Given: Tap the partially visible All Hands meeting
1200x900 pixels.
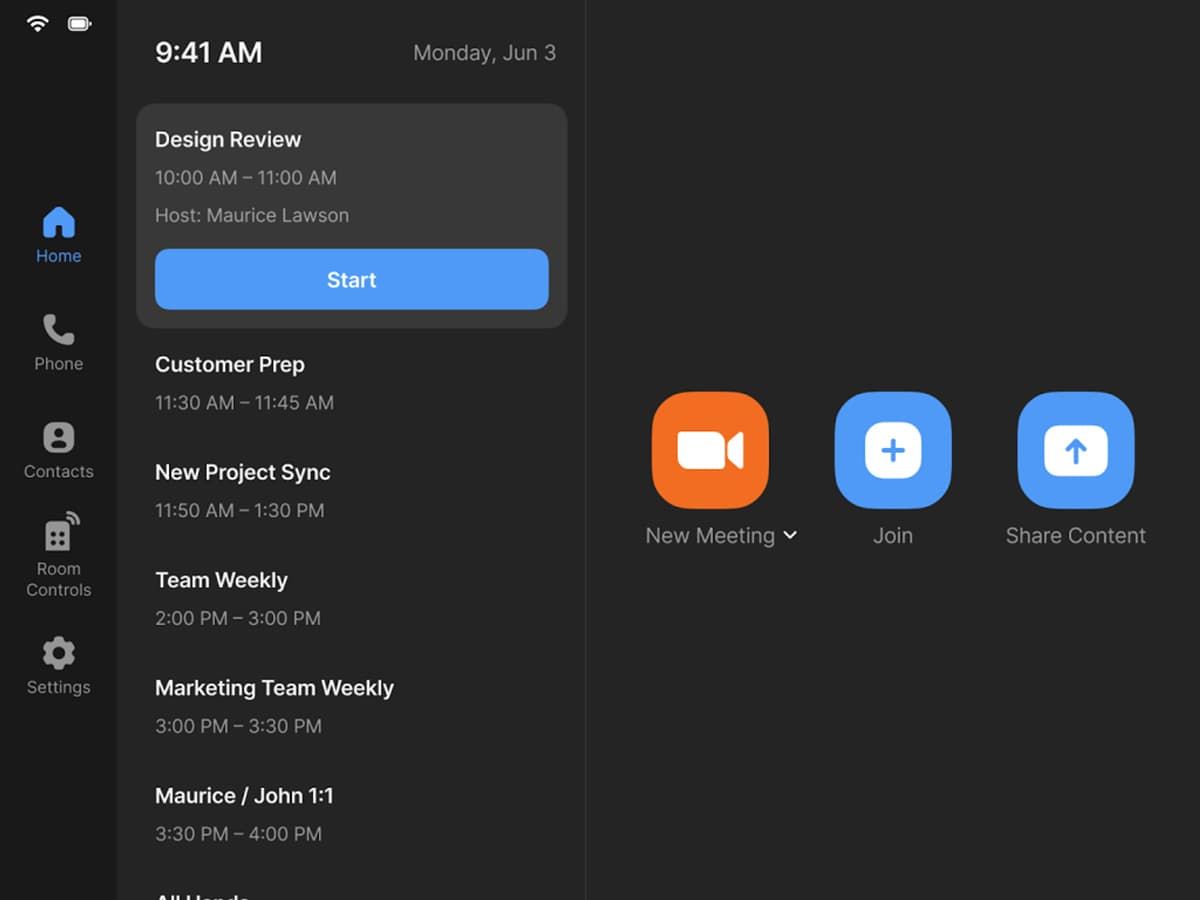Looking at the screenshot, I should coord(202,893).
